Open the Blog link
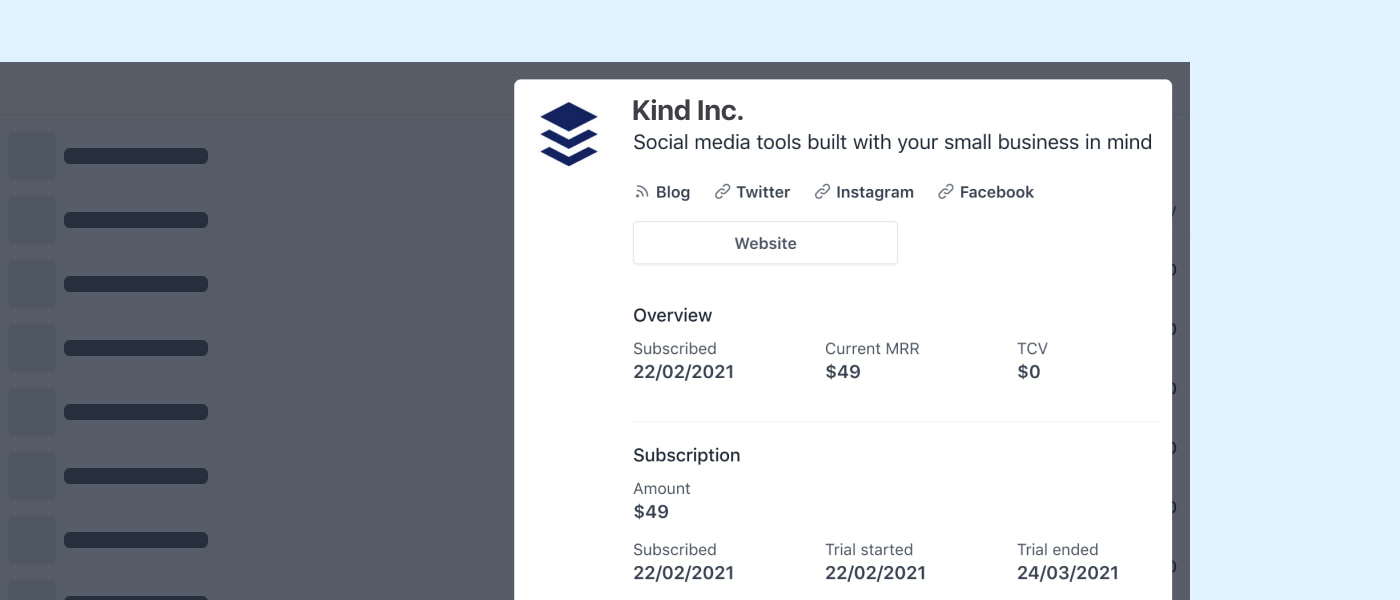 [x=672, y=192]
